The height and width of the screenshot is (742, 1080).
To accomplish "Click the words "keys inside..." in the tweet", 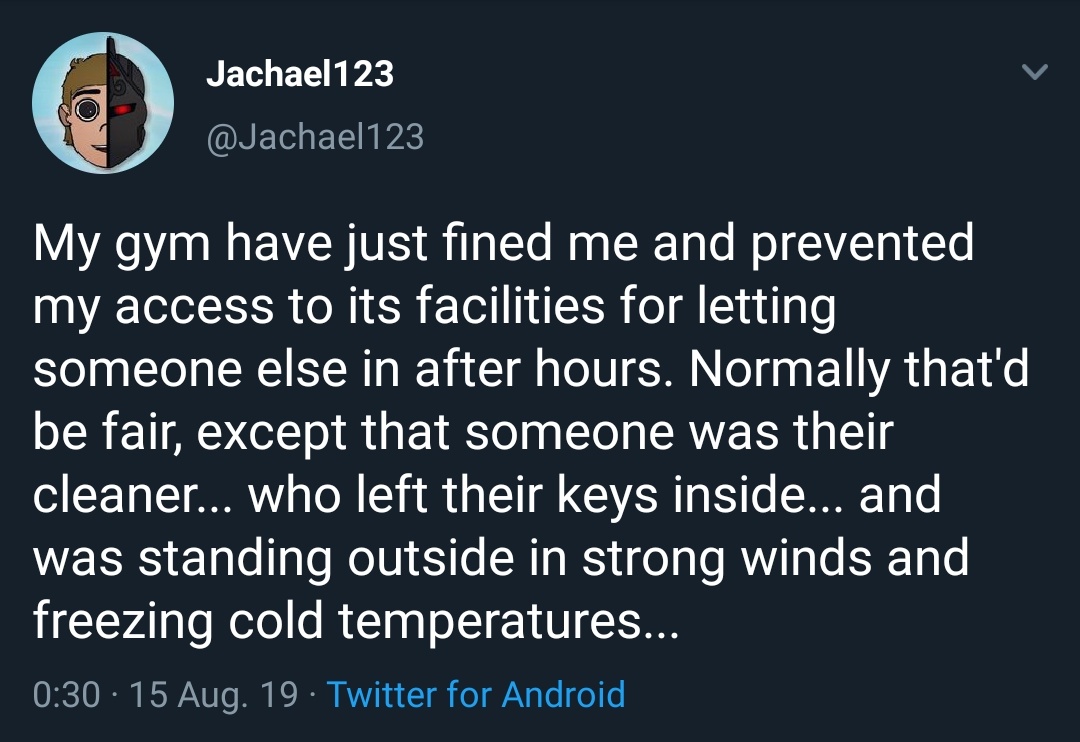I will pyautogui.click(x=714, y=497).
